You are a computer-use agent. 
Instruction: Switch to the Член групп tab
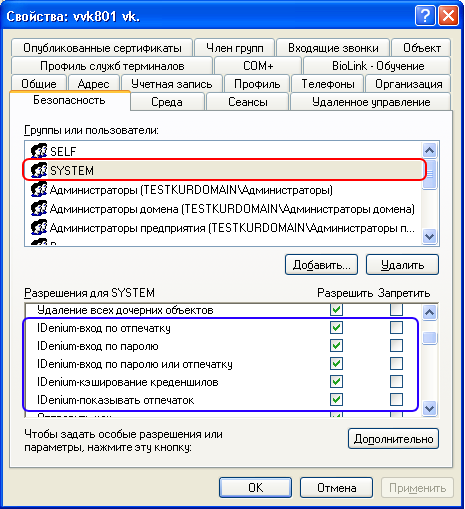click(234, 48)
